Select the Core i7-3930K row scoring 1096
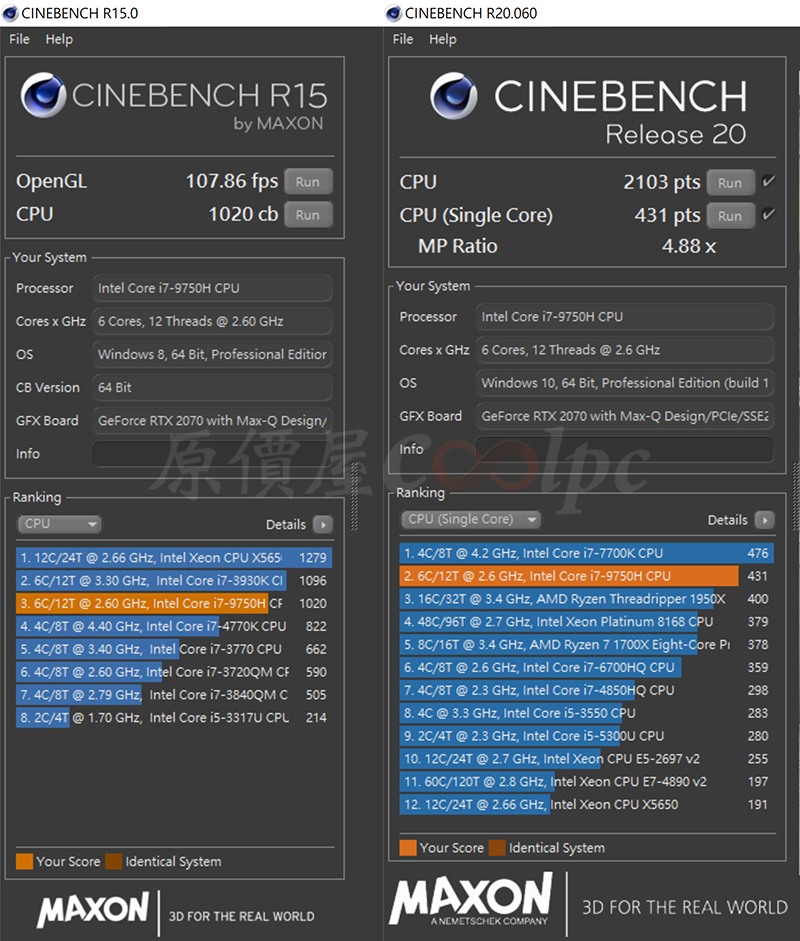The width and height of the screenshot is (800, 941). (x=174, y=580)
